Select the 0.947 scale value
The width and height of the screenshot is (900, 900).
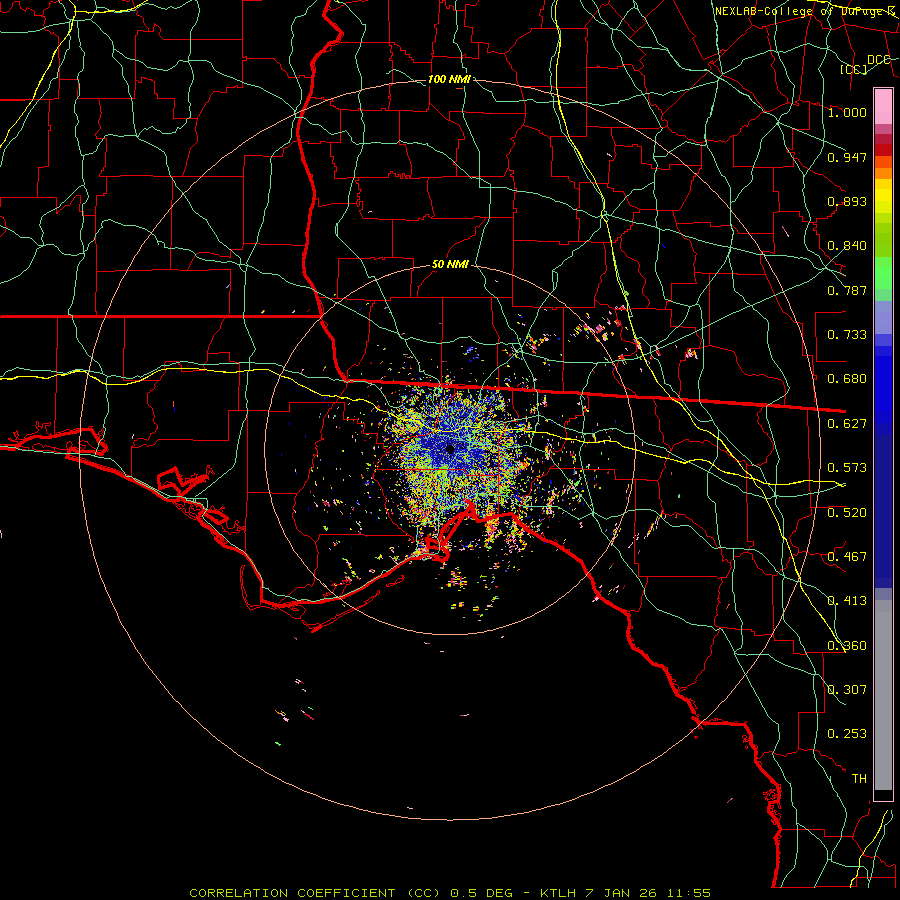847,157
